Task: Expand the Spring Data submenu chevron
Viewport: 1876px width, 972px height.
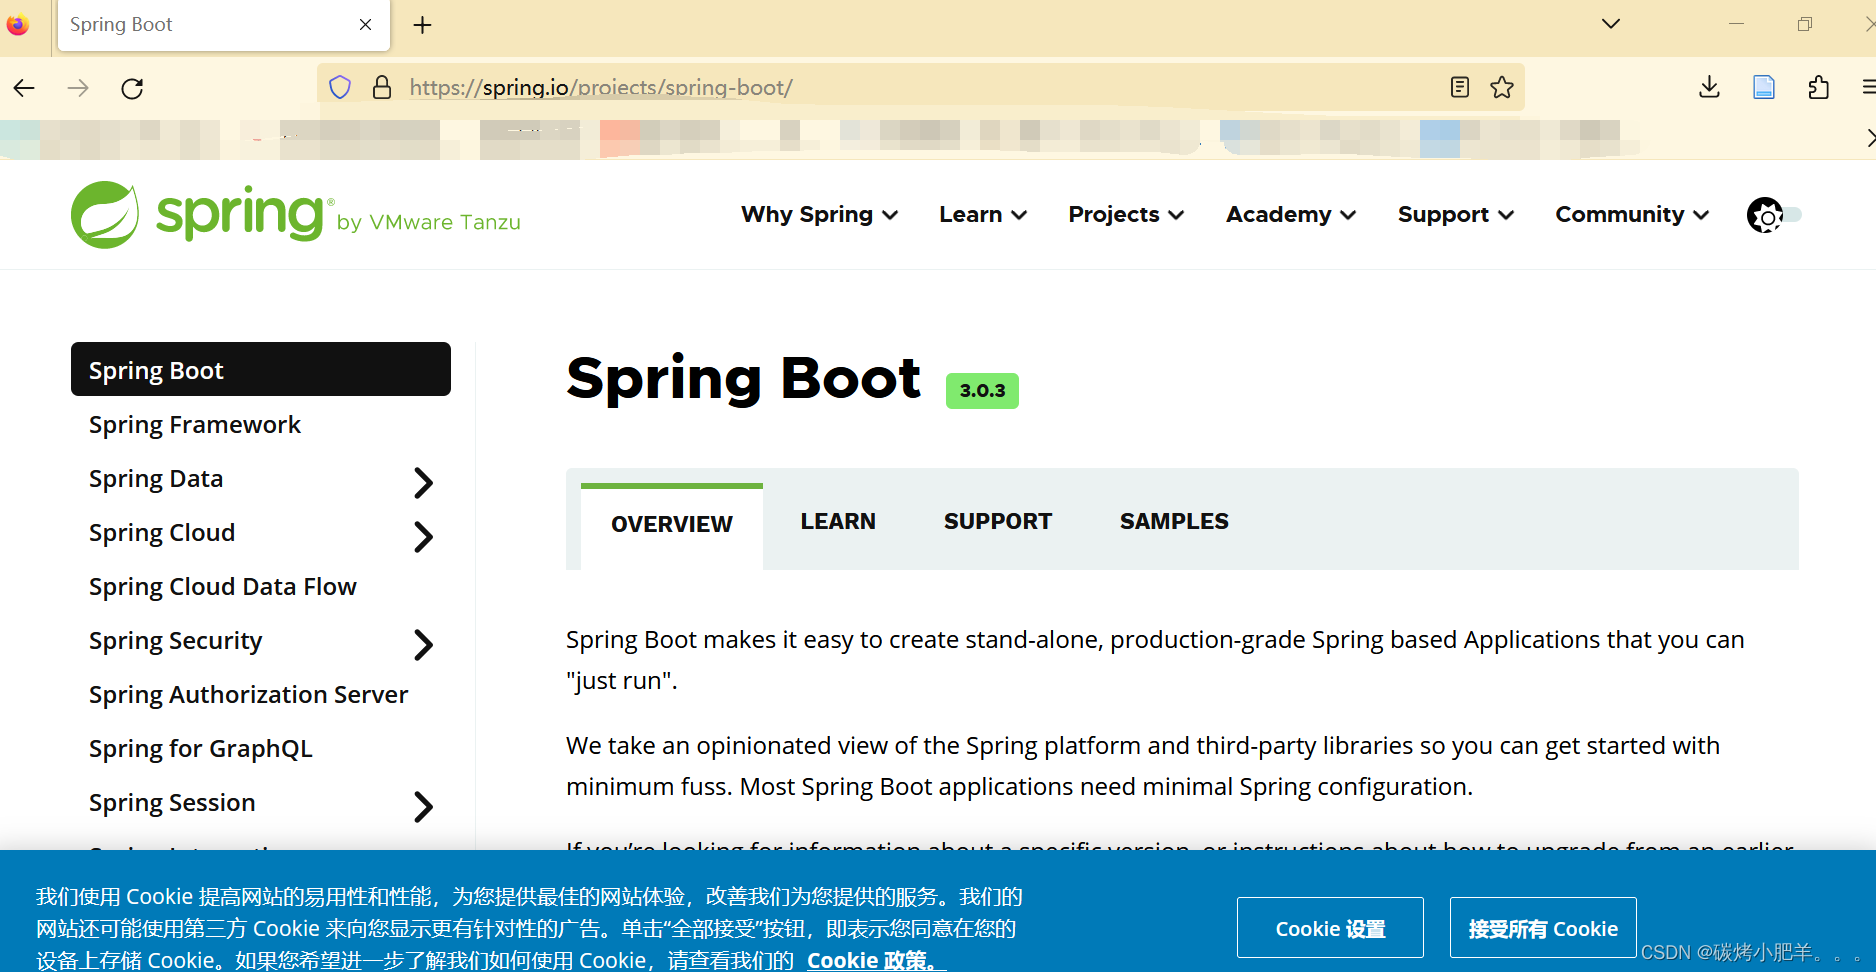Action: click(424, 483)
